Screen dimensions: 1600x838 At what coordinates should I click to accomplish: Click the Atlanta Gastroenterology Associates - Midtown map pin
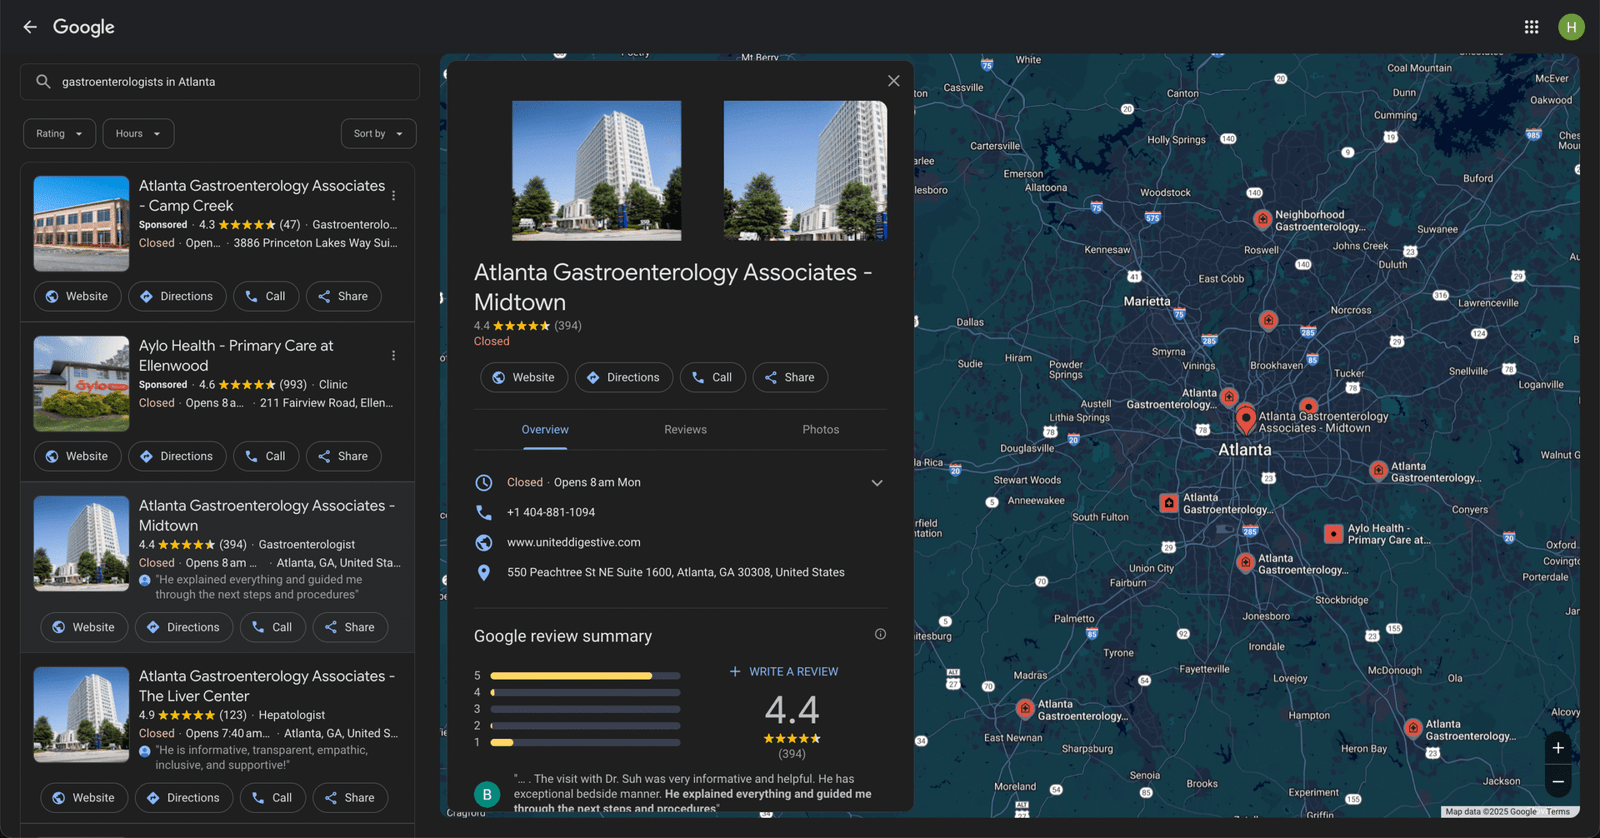click(1246, 418)
